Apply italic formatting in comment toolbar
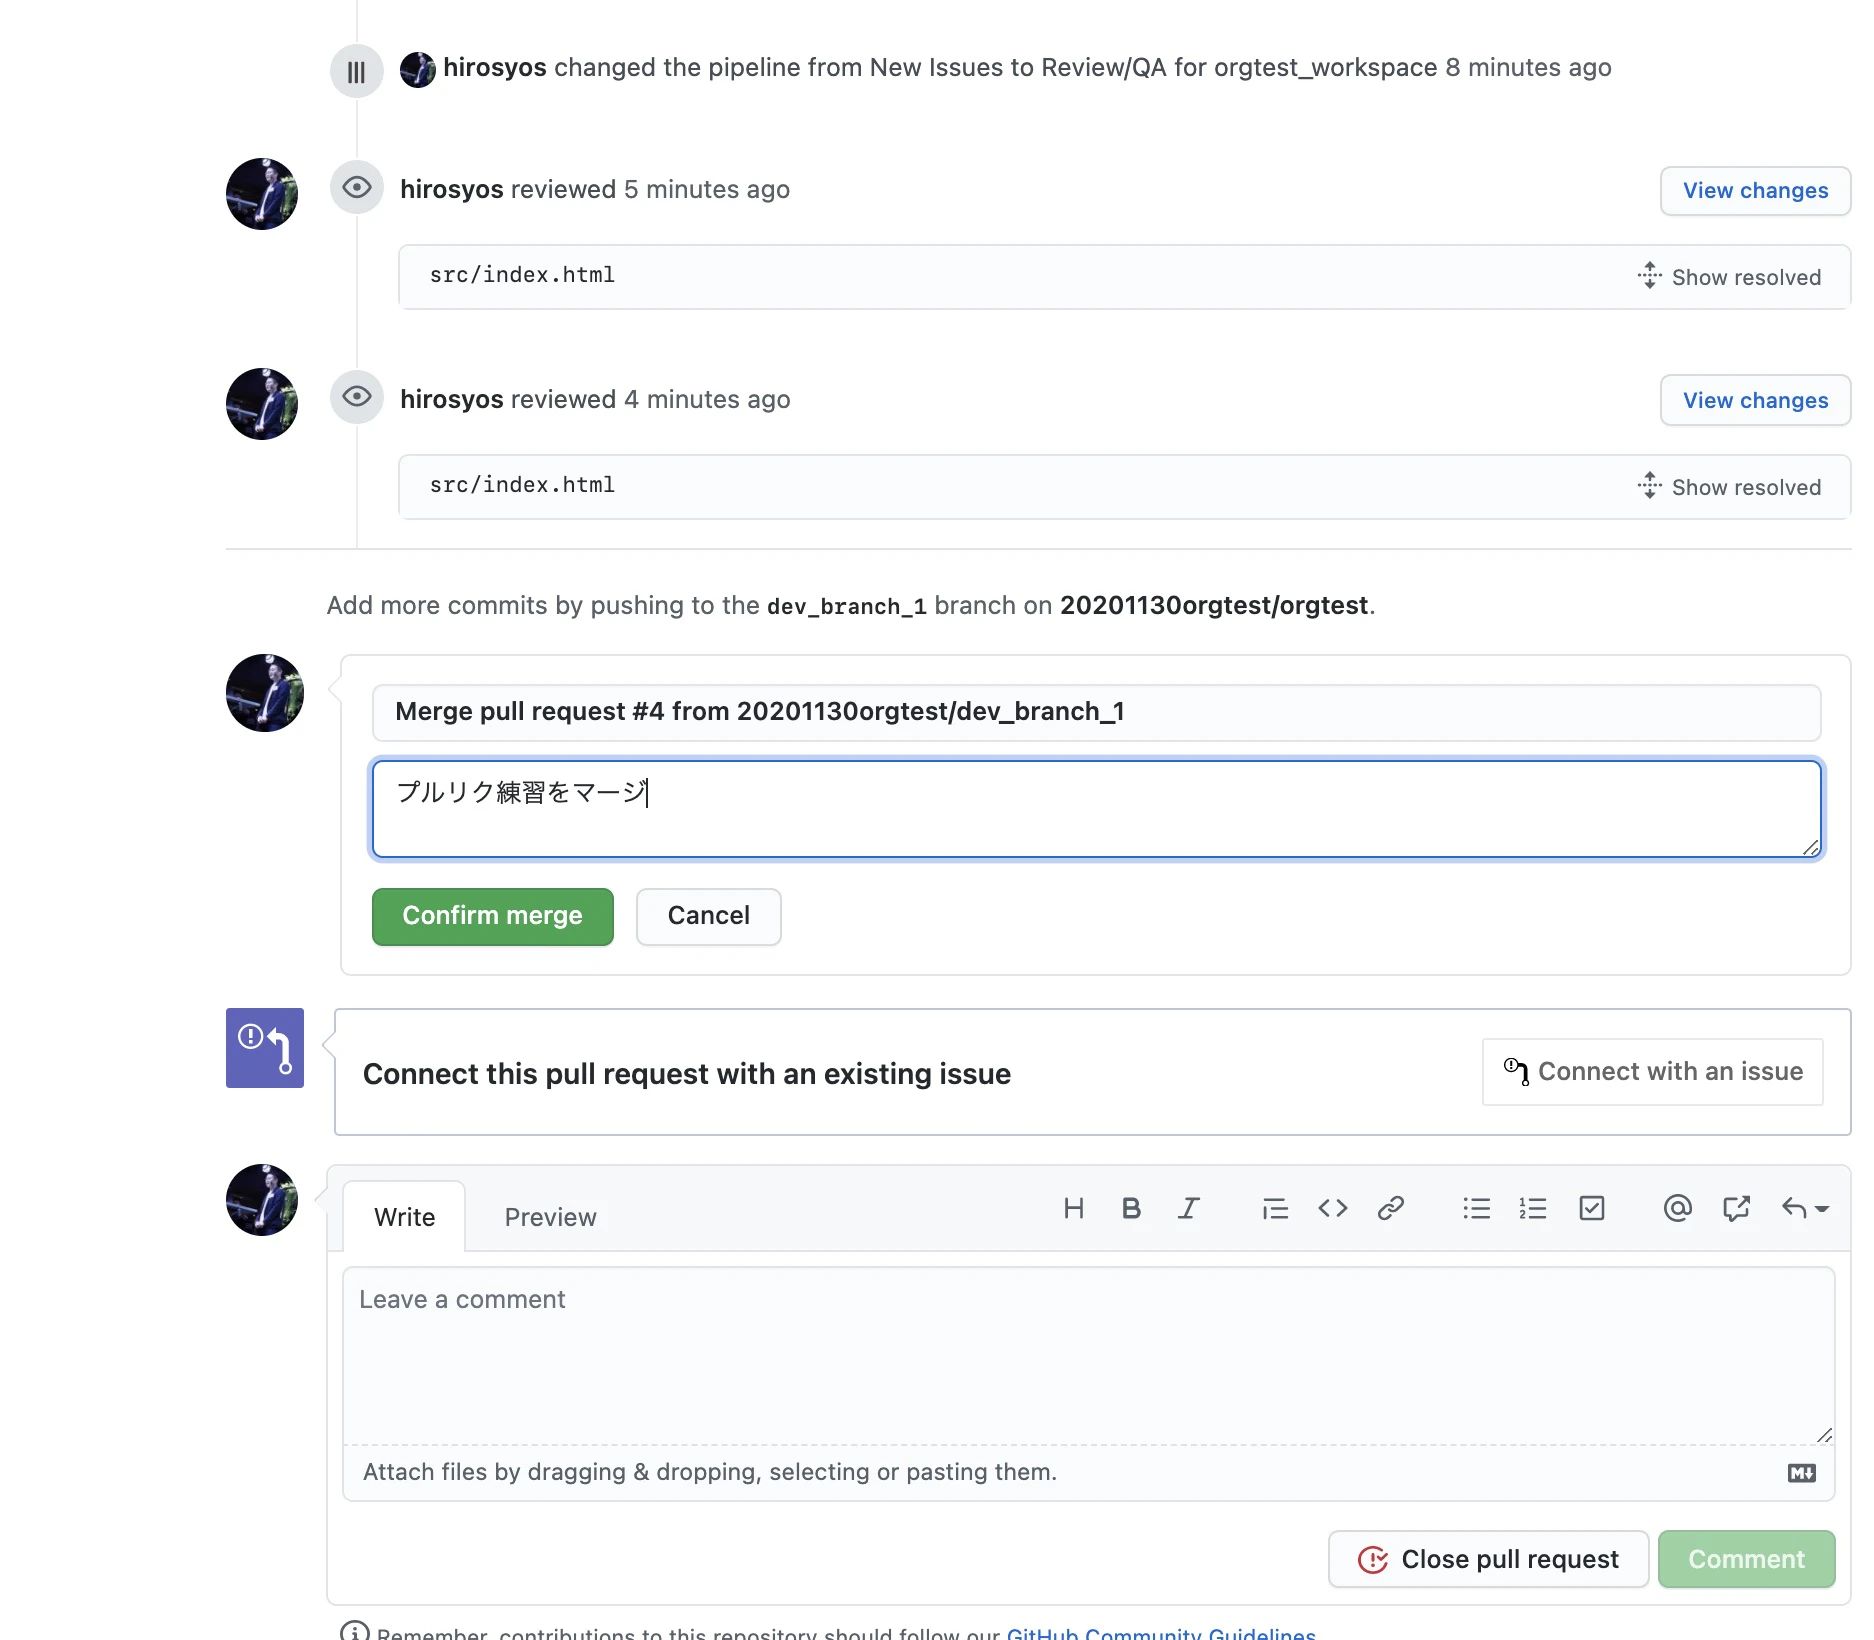This screenshot has height=1640, width=1874. [1188, 1209]
